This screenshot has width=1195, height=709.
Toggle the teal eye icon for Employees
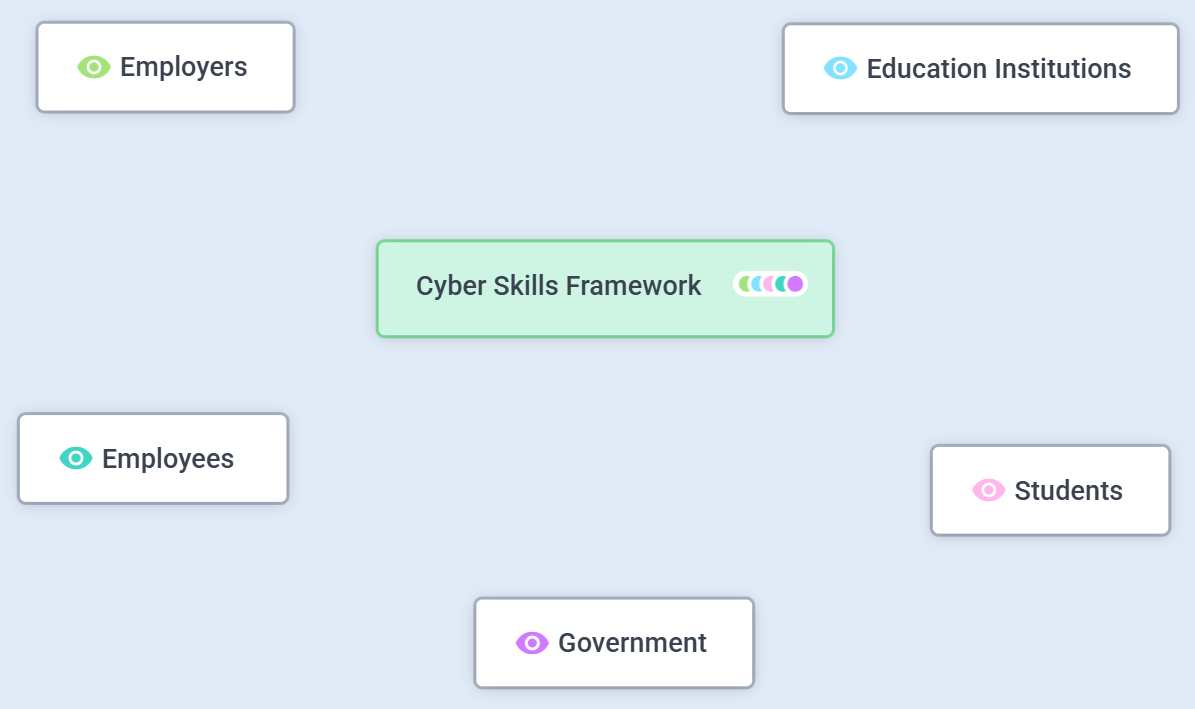(x=75, y=458)
